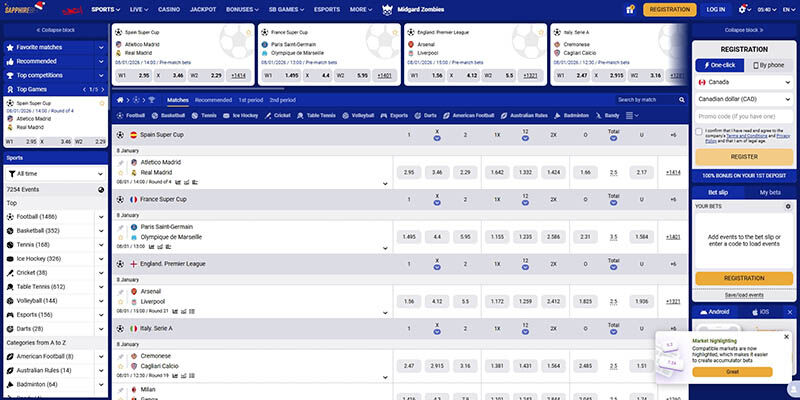This screenshot has width=800, height=400.
Task: Close the Market highlighting popup
Action: [x=786, y=337]
